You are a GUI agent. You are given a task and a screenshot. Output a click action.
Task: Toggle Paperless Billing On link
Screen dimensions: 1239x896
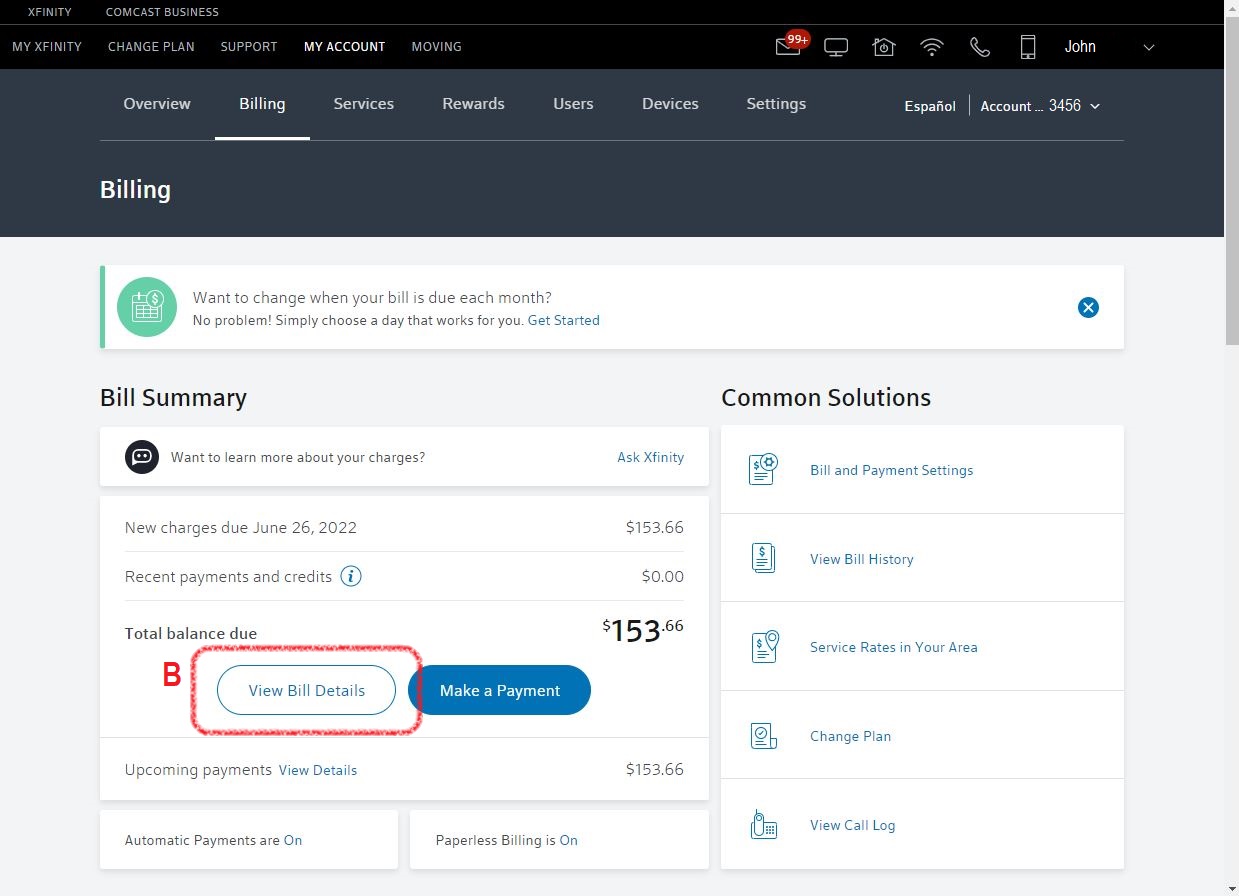click(x=568, y=840)
